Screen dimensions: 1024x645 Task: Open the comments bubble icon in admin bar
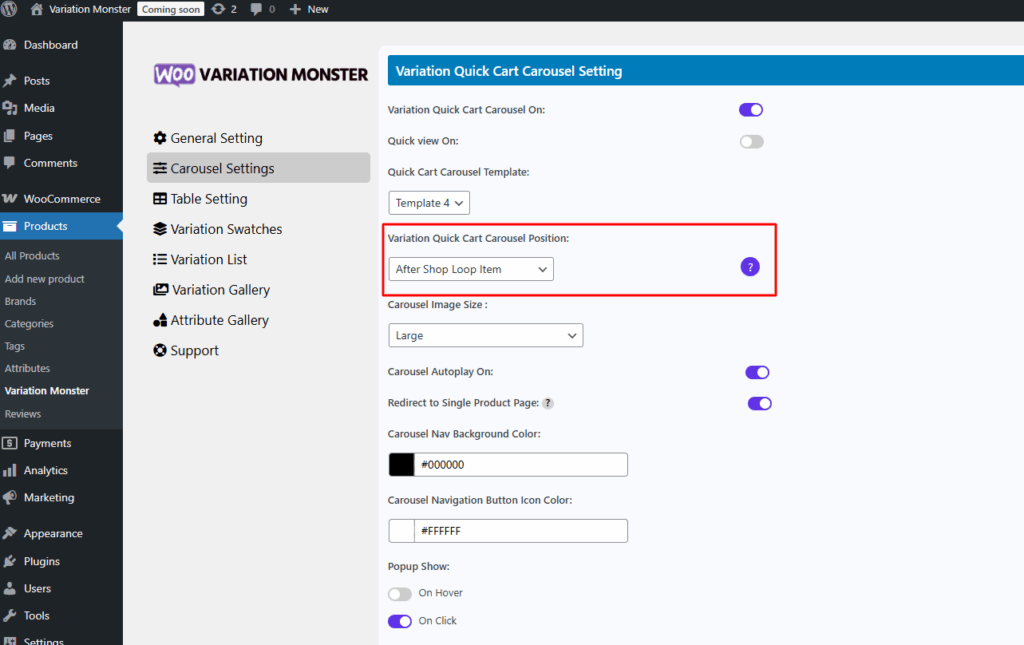click(x=256, y=9)
